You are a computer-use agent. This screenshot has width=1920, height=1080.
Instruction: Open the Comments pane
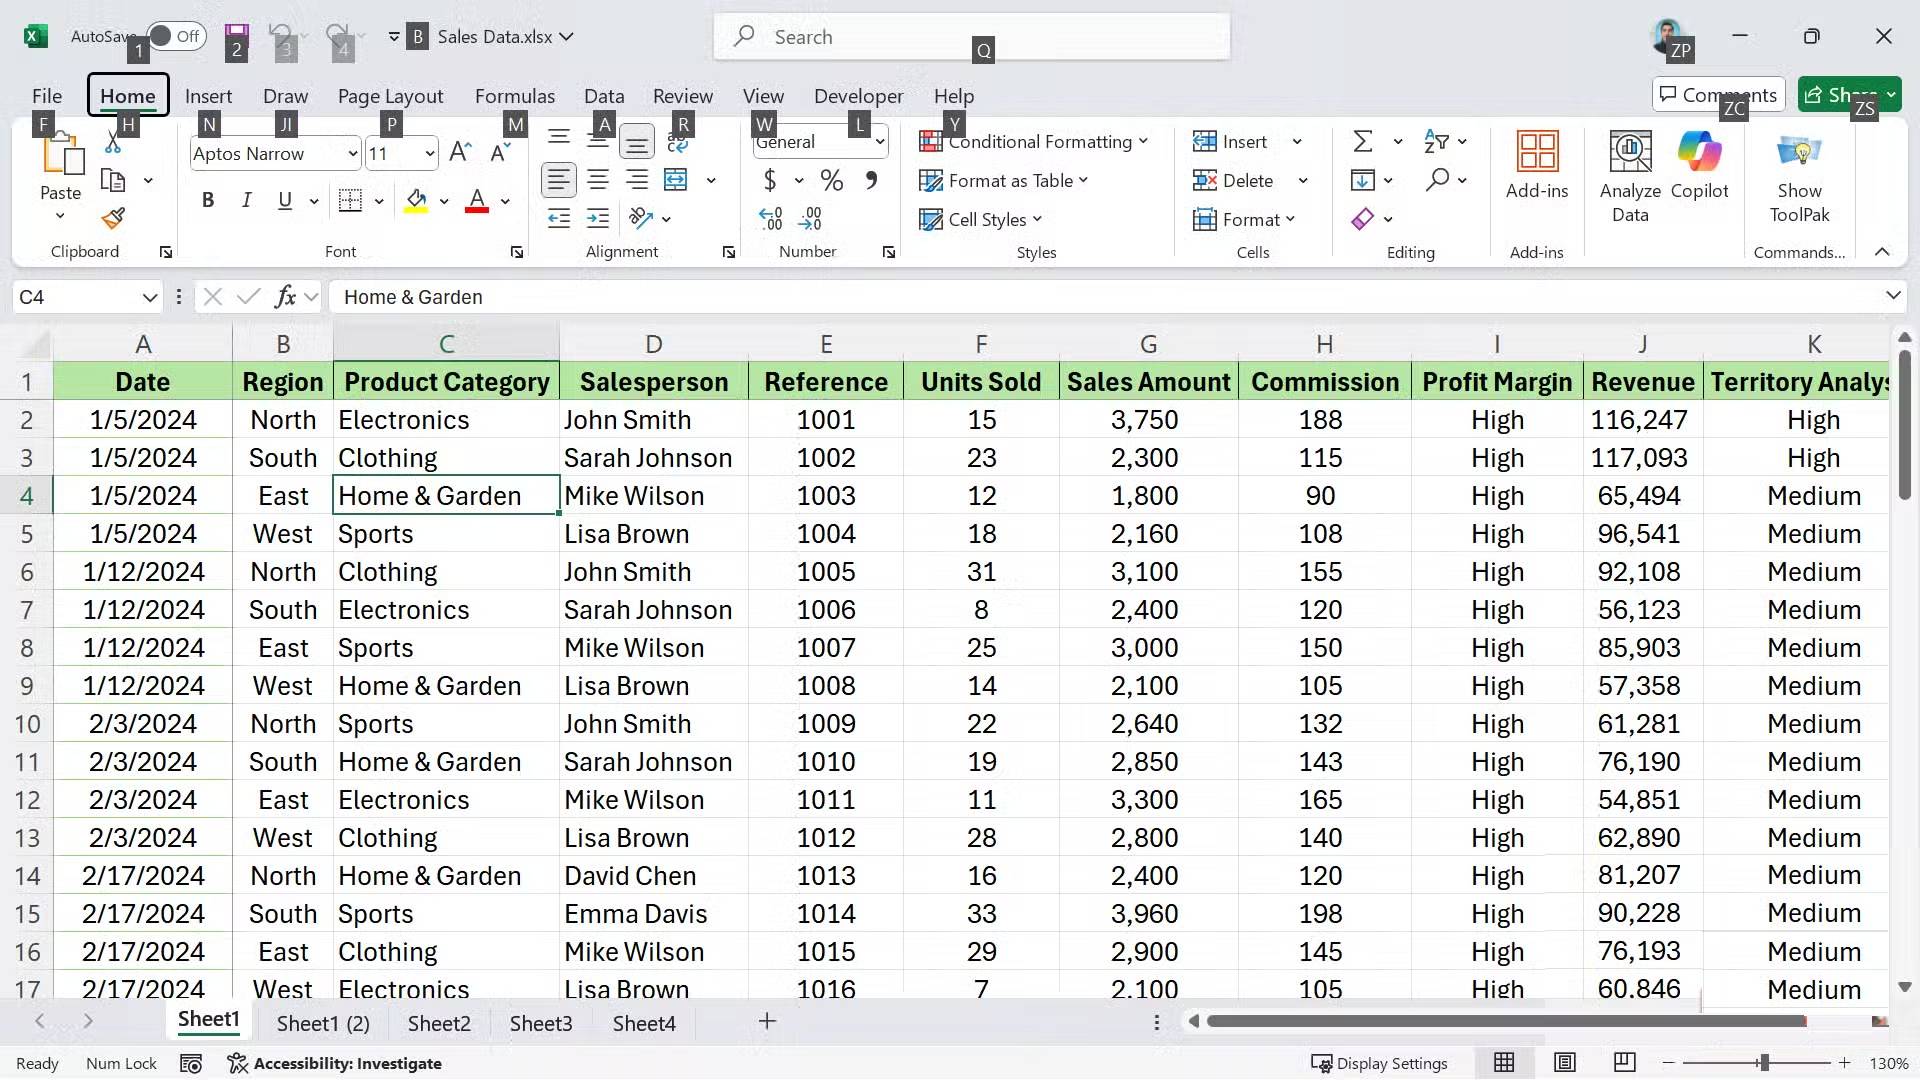[x=1717, y=94]
